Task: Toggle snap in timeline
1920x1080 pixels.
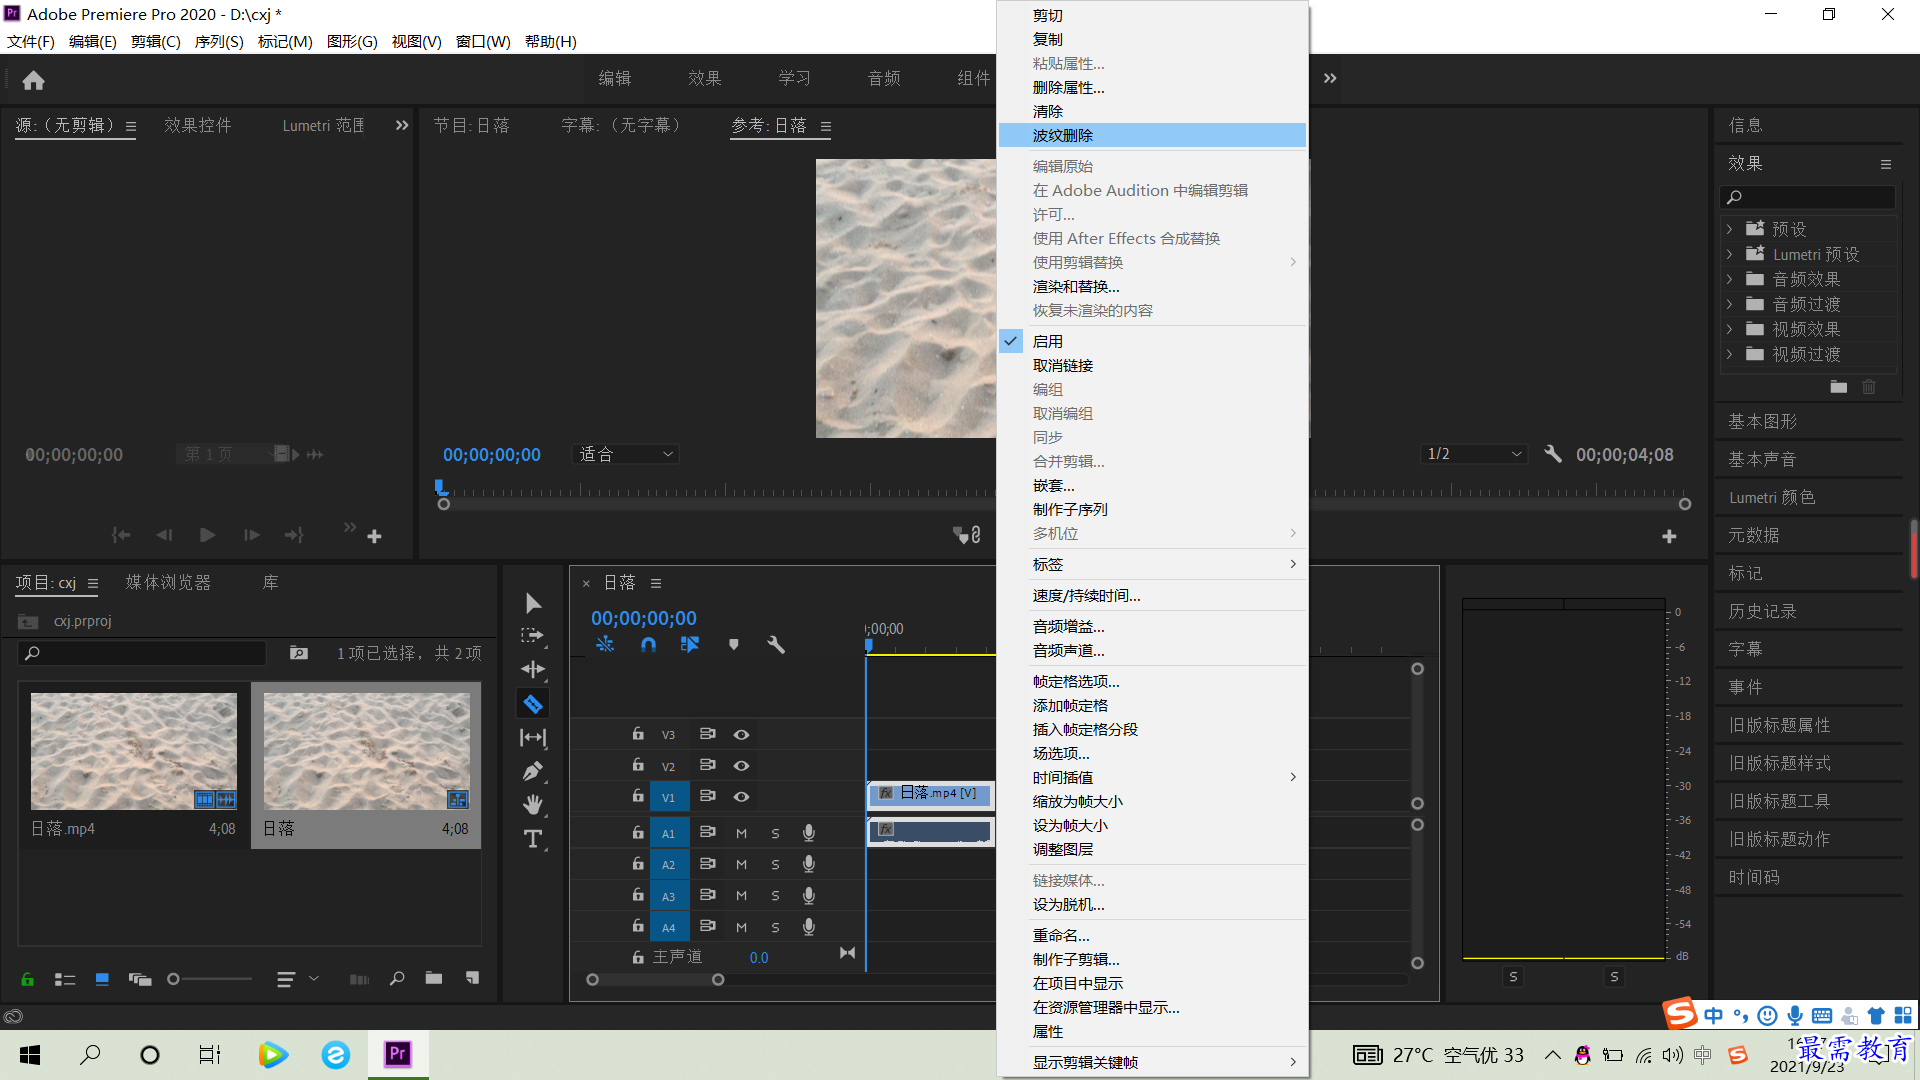Action: click(648, 645)
